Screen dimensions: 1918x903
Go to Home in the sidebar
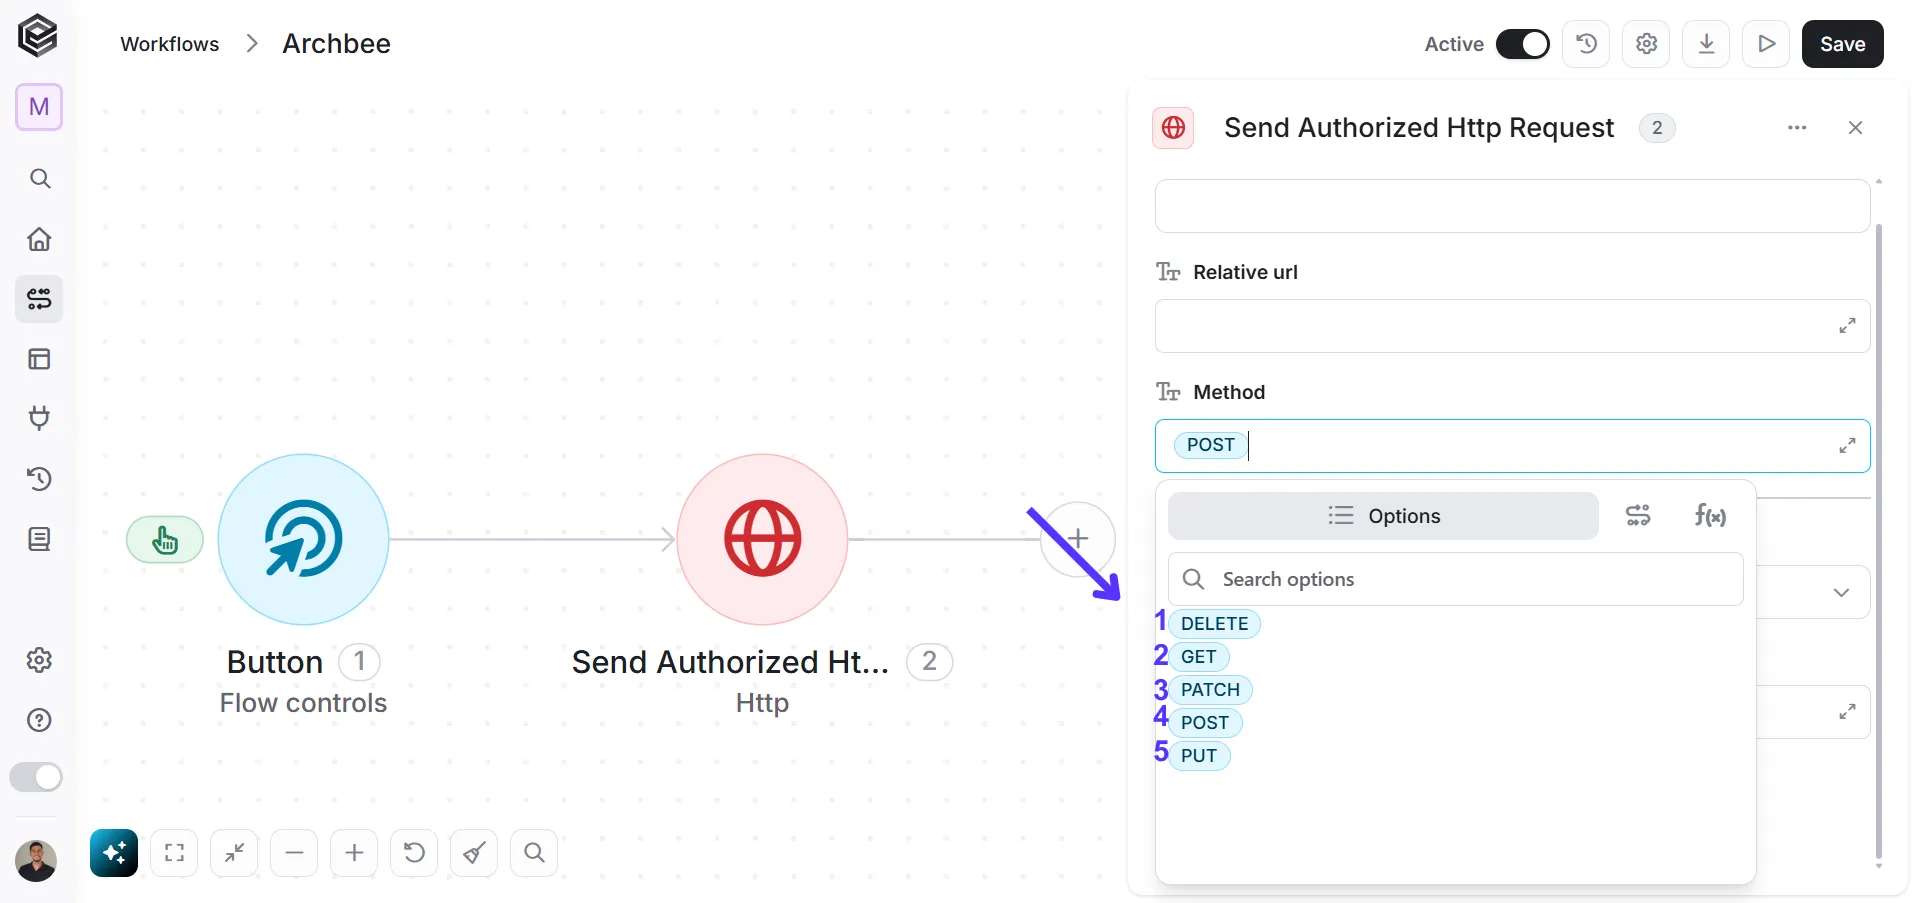(x=39, y=239)
